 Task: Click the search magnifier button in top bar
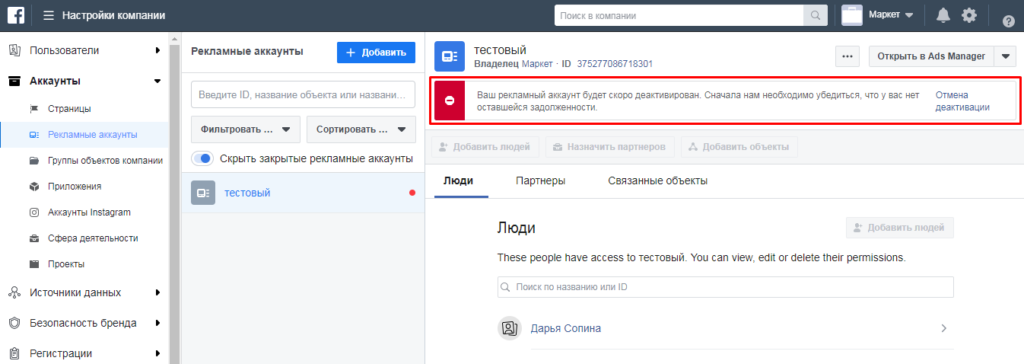(816, 15)
